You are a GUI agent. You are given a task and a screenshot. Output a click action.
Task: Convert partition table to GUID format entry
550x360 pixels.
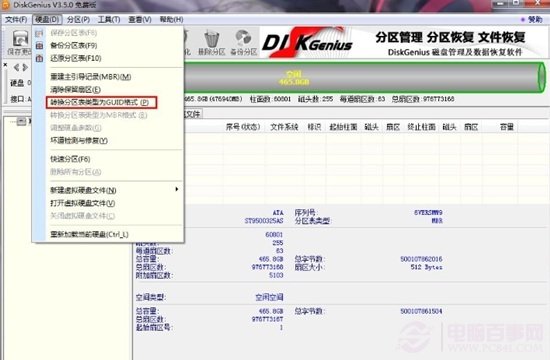(101, 102)
